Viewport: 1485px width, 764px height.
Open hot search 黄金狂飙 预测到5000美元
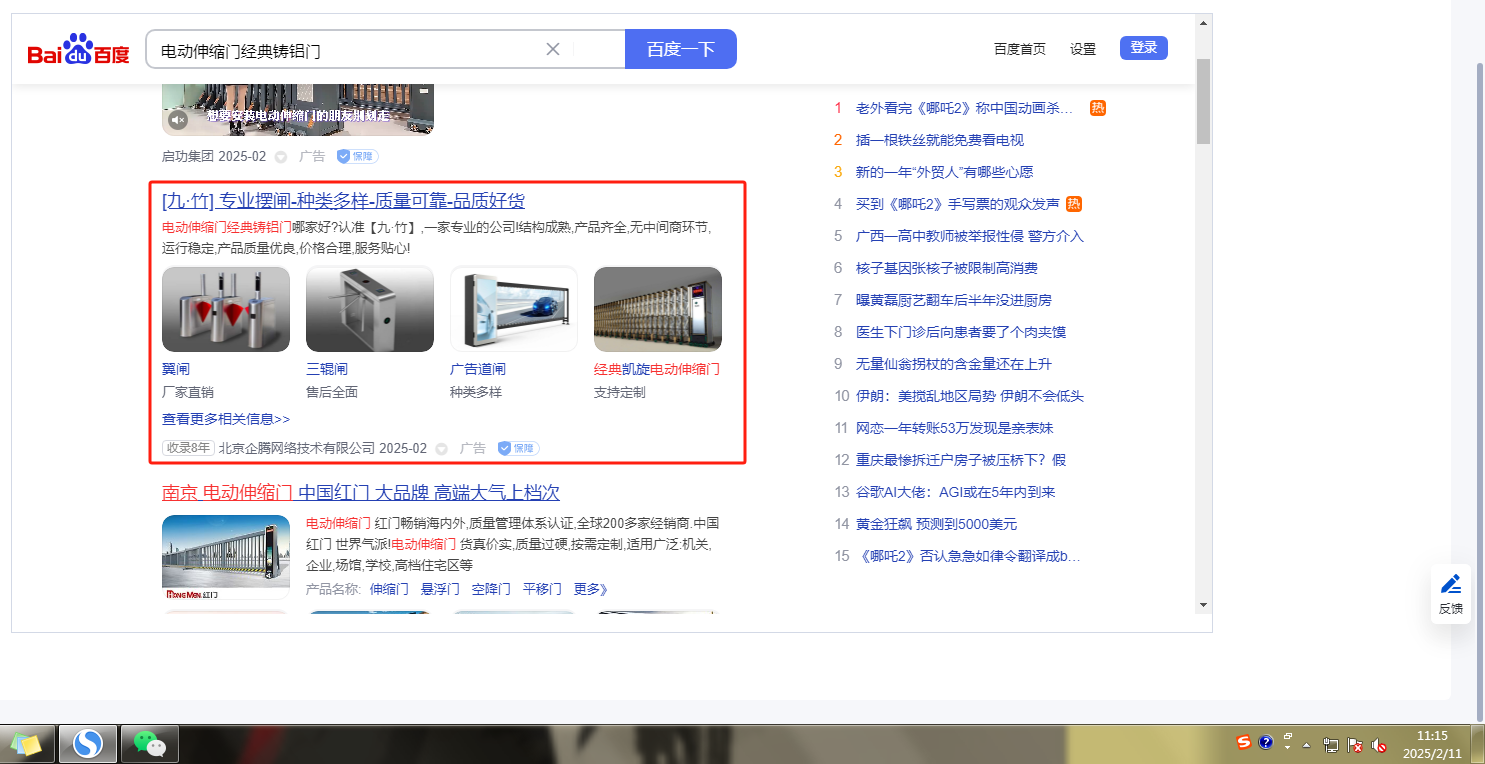click(x=936, y=524)
